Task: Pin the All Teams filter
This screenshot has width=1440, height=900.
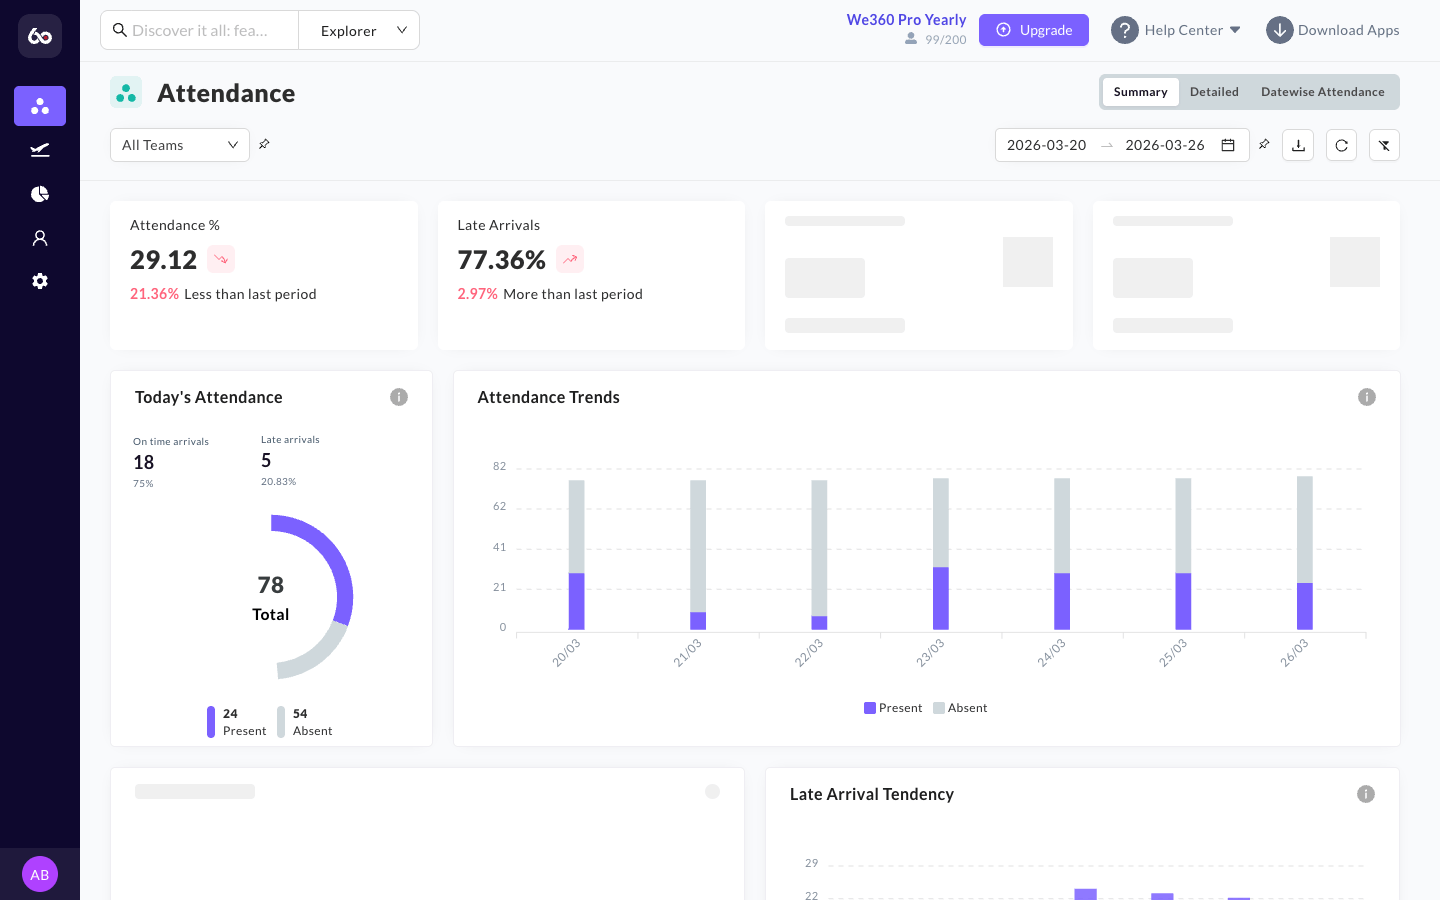Action: (264, 144)
